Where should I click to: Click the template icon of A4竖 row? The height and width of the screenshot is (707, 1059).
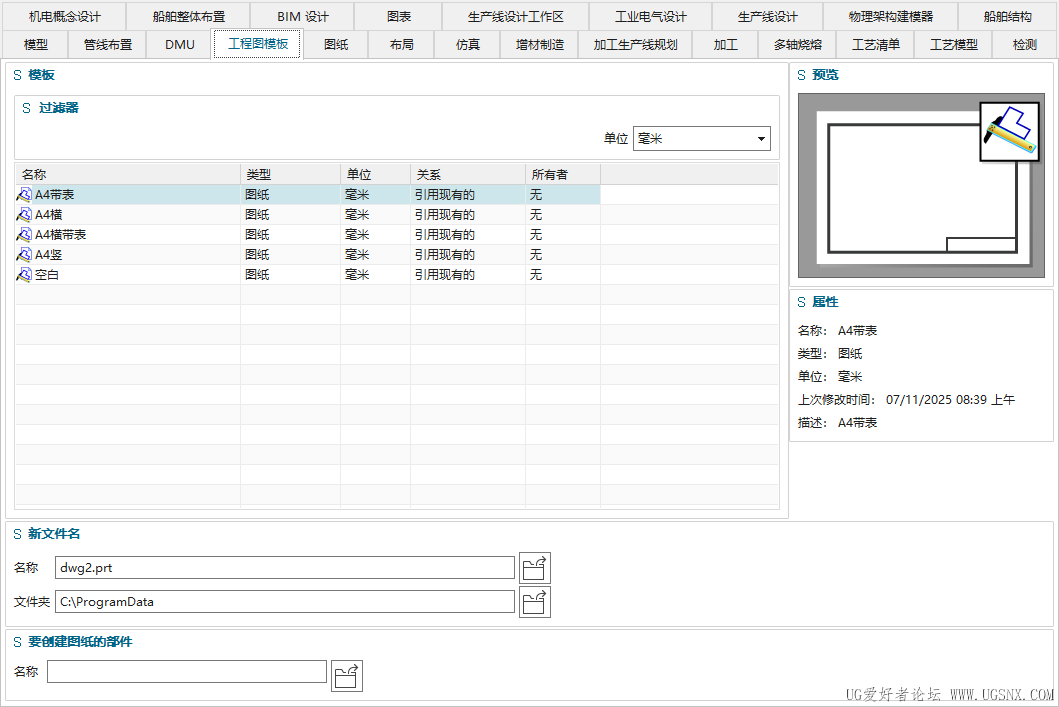(x=24, y=255)
